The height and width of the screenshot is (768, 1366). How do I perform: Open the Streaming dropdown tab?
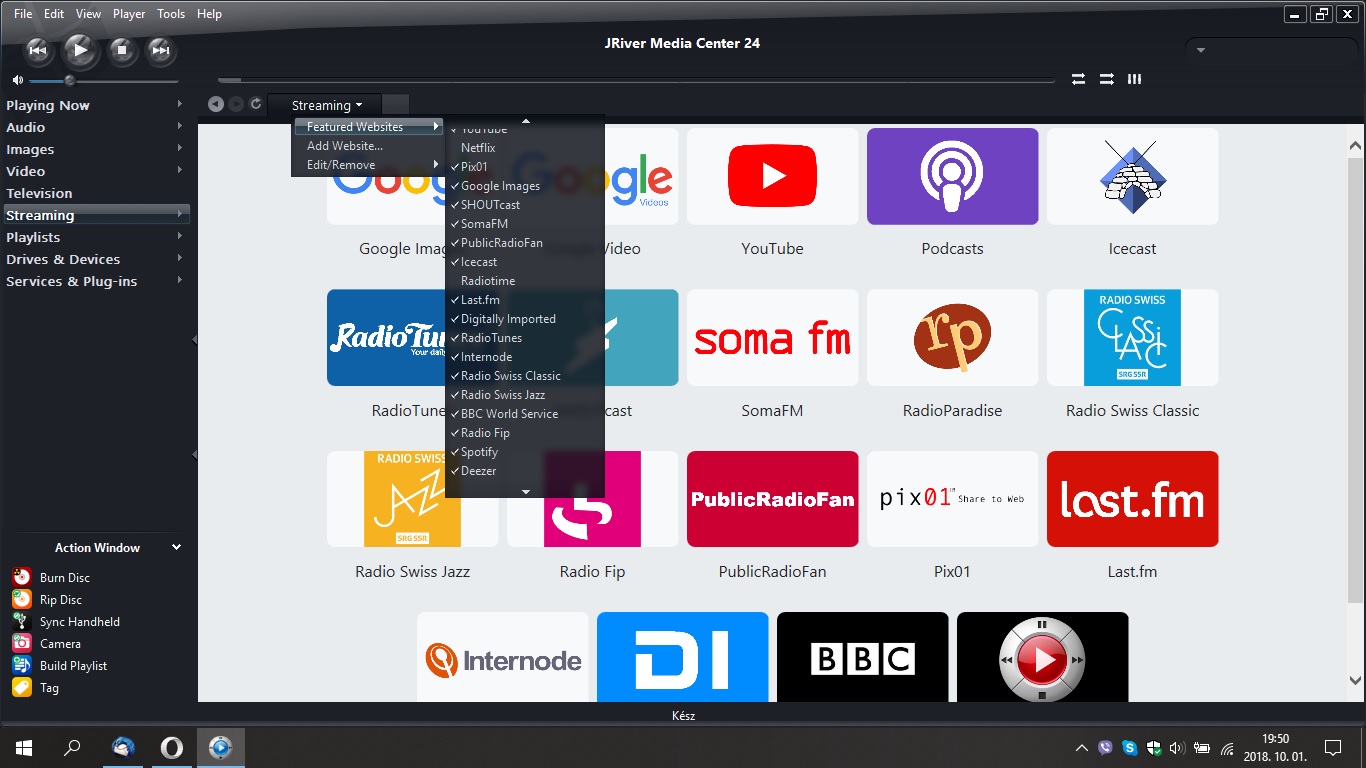[326, 105]
